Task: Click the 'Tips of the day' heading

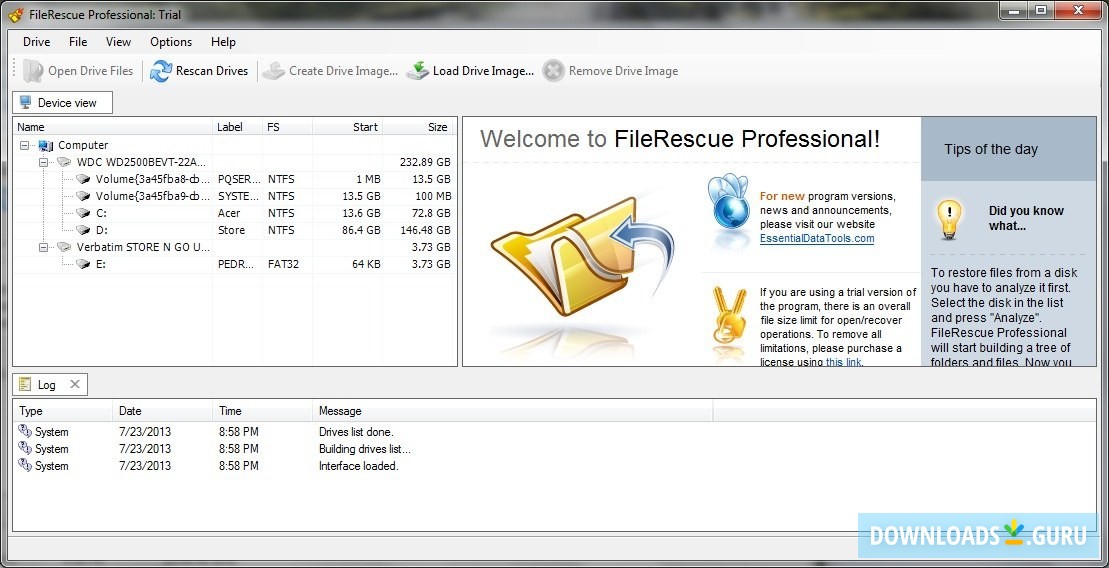Action: (991, 149)
